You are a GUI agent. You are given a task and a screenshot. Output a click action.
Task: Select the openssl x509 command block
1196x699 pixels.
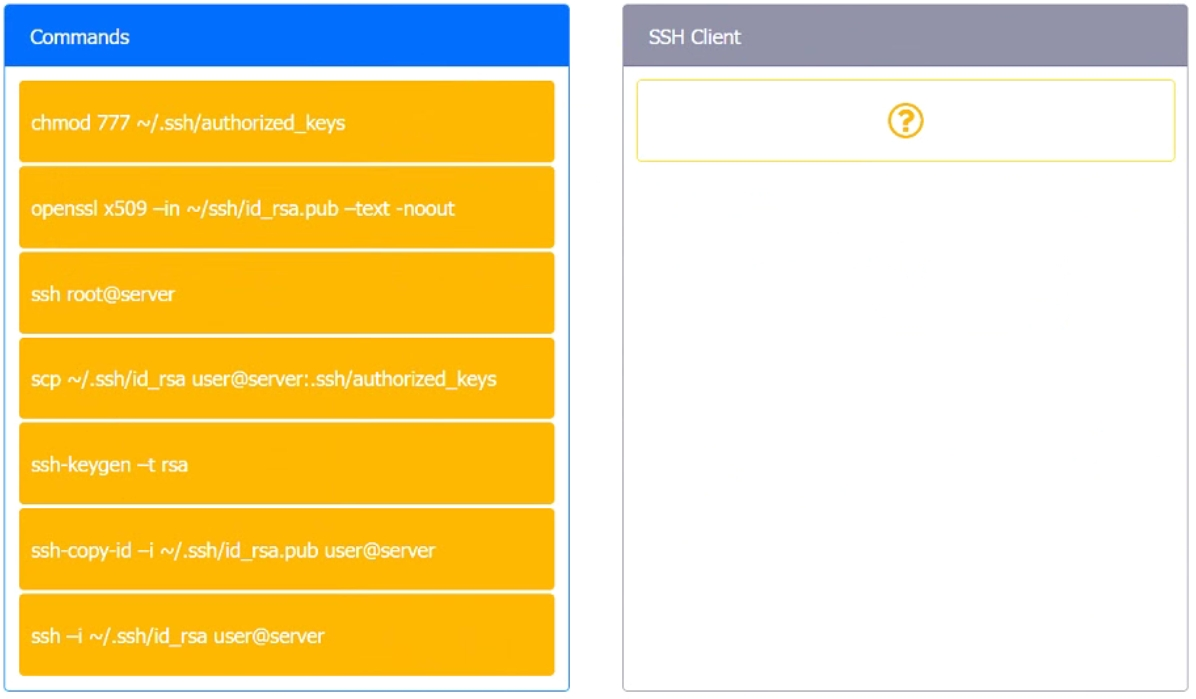(287, 208)
